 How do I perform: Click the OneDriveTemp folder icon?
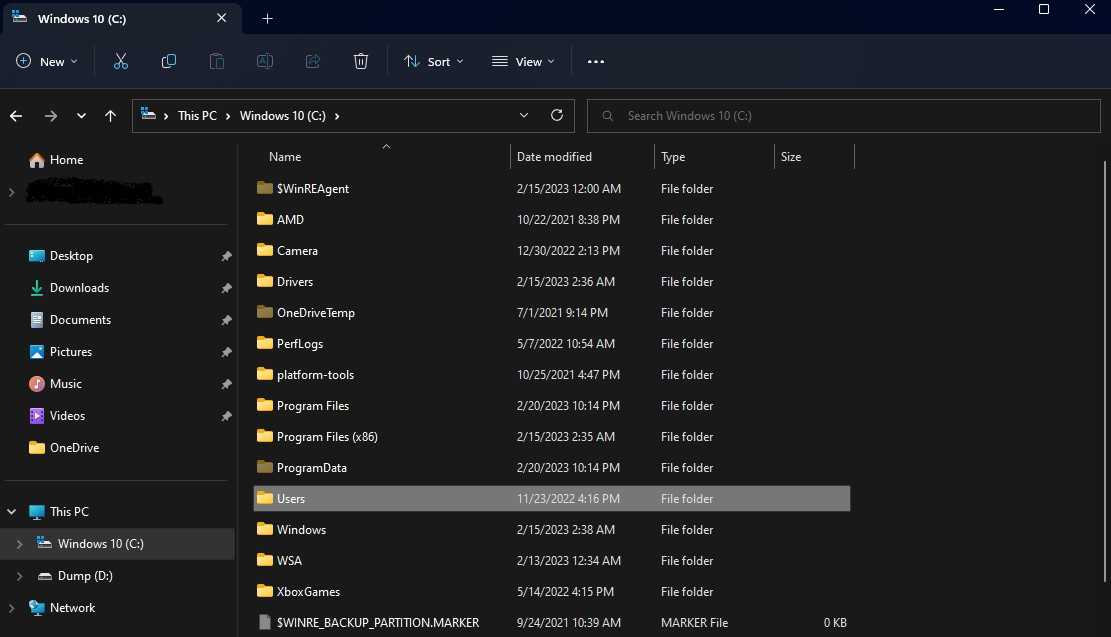pos(264,312)
